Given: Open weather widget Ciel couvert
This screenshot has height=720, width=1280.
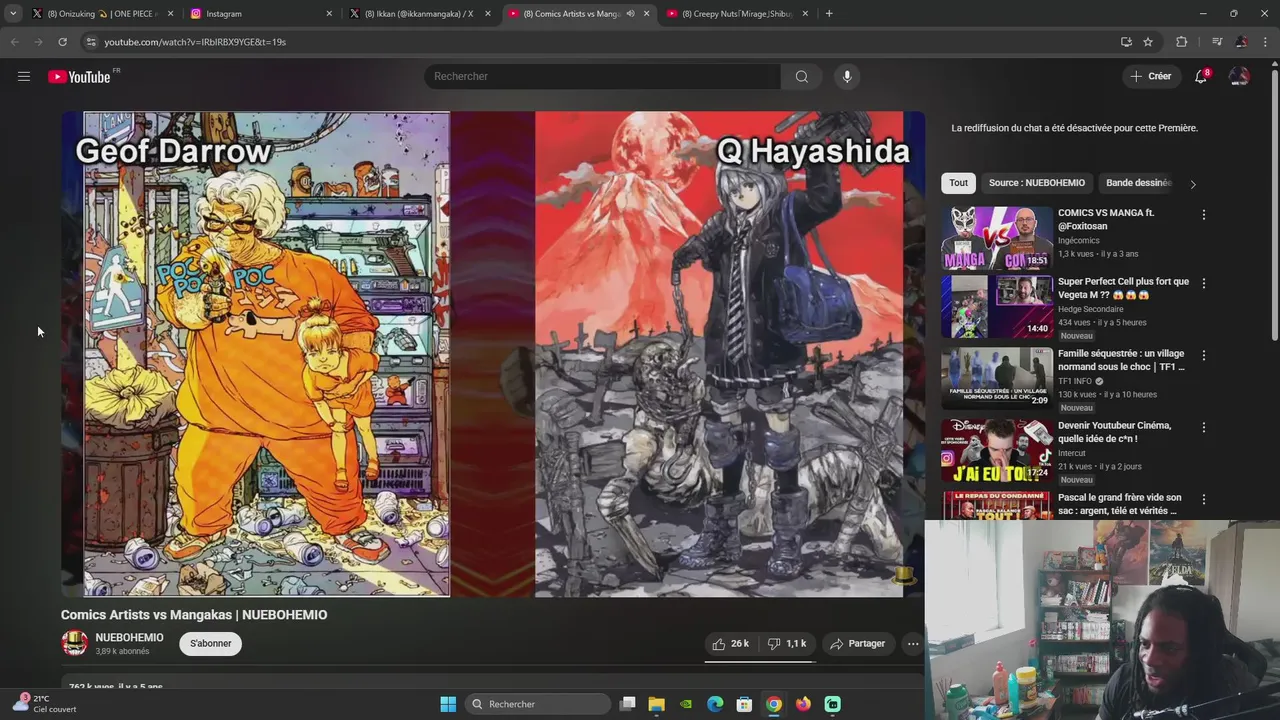Looking at the screenshot, I should (x=46, y=704).
